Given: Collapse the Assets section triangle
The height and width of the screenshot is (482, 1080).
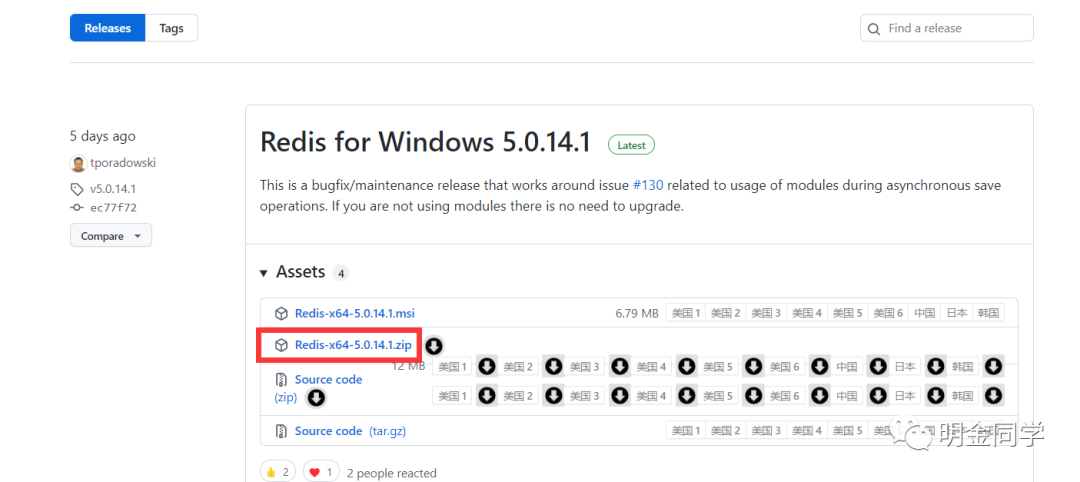Looking at the screenshot, I should tap(264, 273).
